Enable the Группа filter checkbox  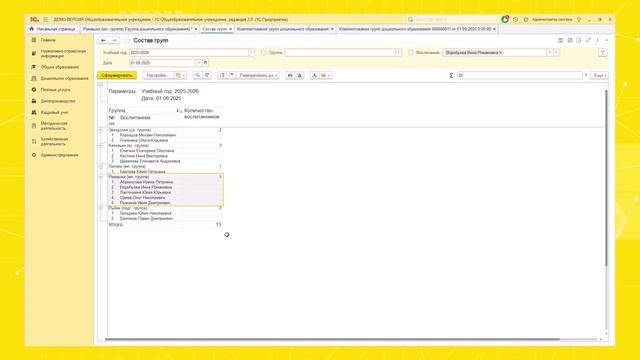pos(264,53)
